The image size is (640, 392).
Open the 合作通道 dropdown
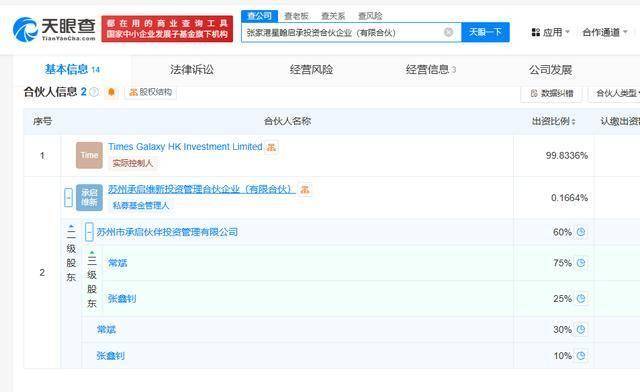(x=605, y=32)
